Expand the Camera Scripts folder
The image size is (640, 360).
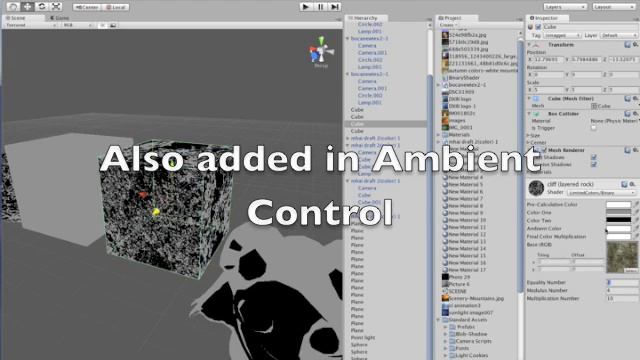pos(446,341)
